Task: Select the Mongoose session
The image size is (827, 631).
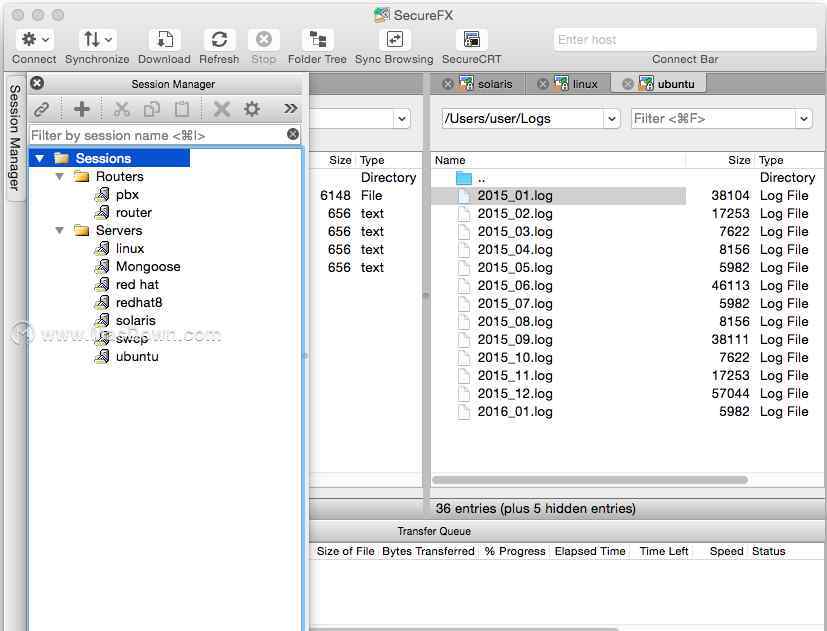Action: coord(148,266)
